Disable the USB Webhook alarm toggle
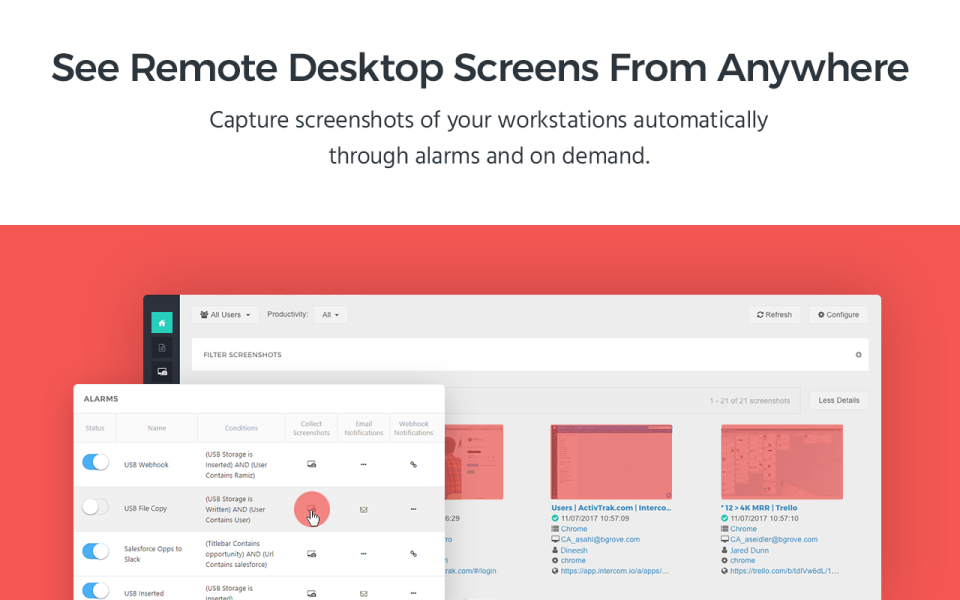 coord(96,462)
